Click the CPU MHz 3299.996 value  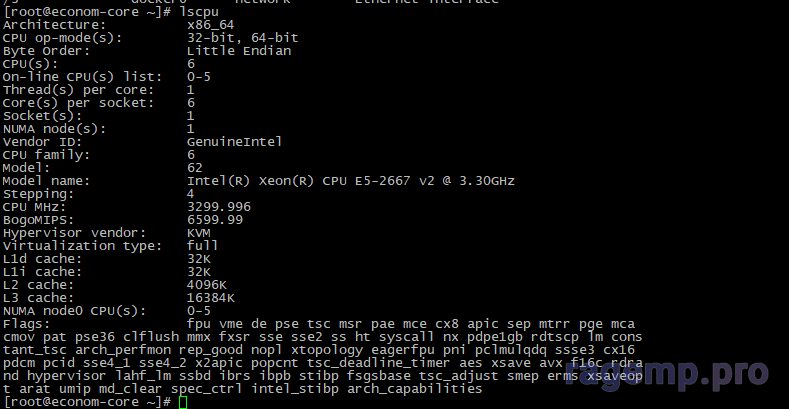click(x=219, y=207)
